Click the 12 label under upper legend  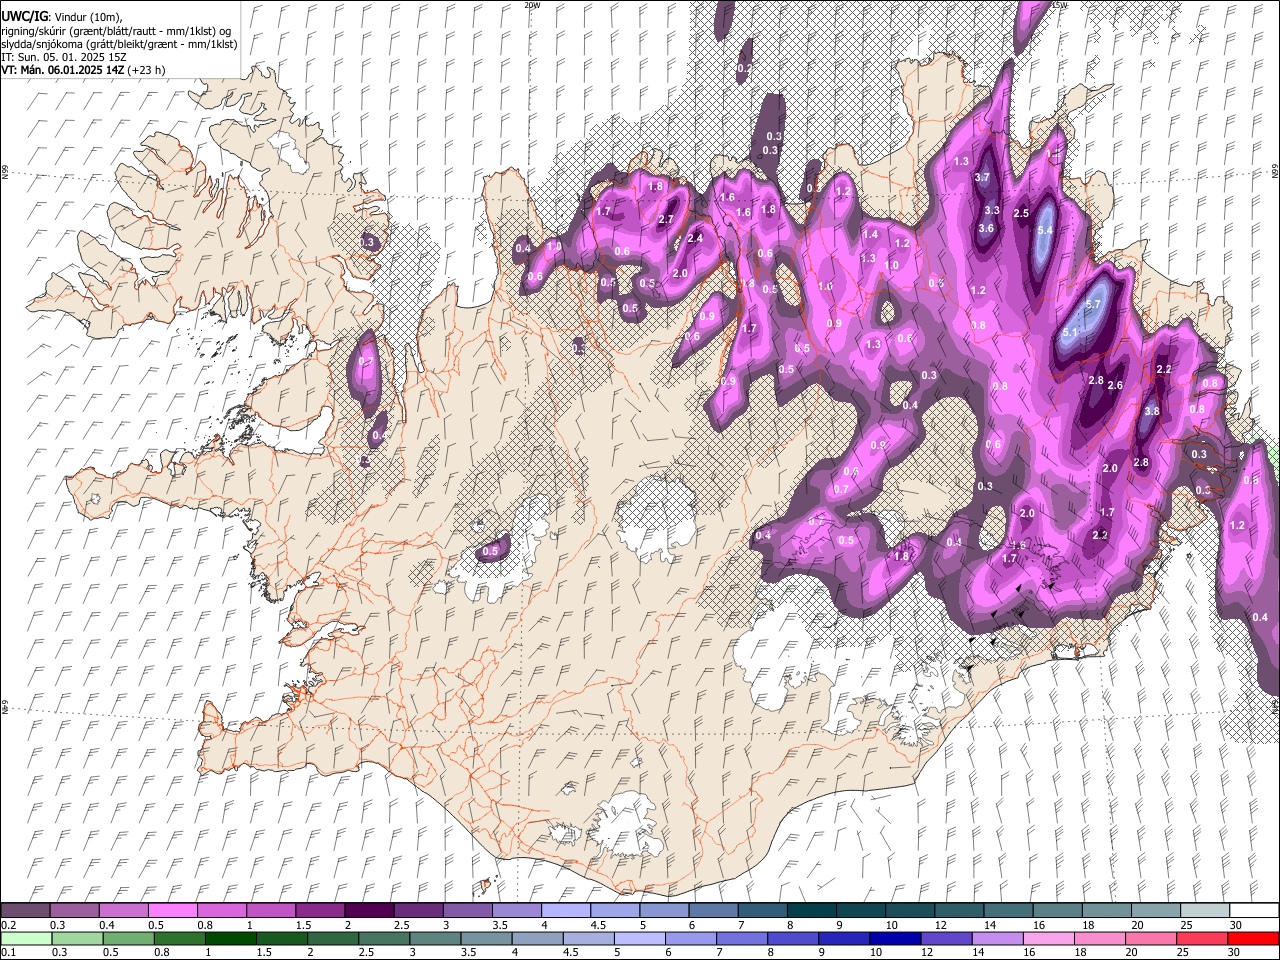[941, 925]
